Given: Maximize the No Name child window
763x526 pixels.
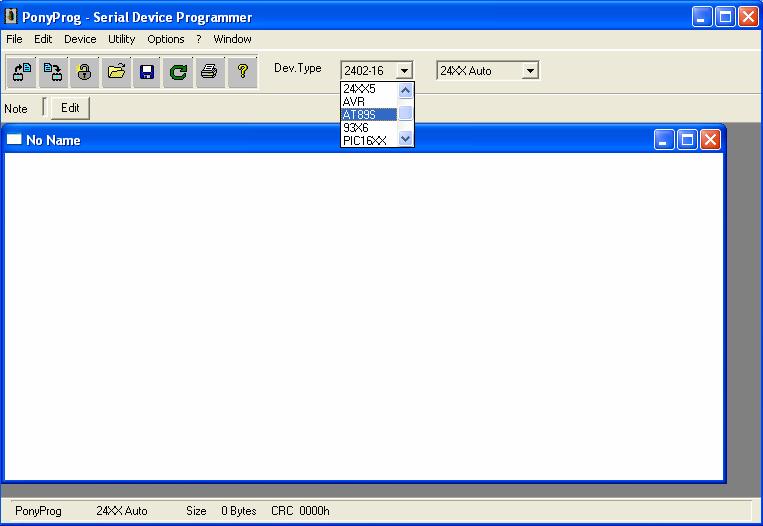Looking at the screenshot, I should pos(687,140).
